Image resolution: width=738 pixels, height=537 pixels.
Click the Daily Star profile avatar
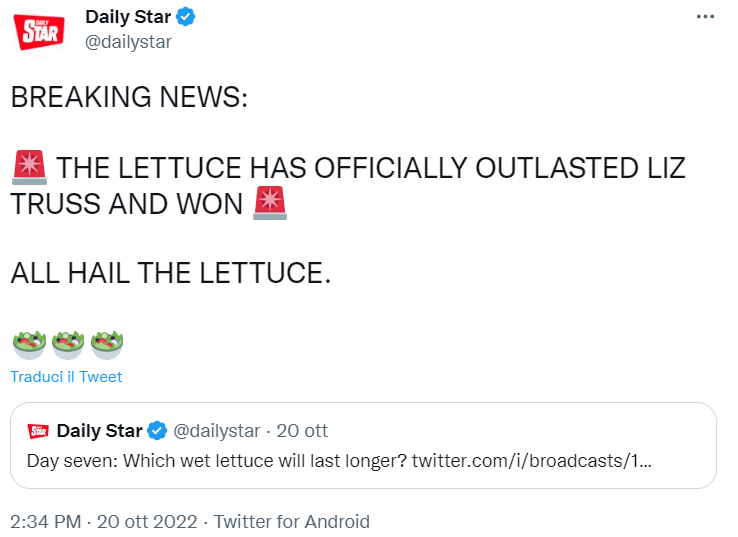tap(42, 29)
